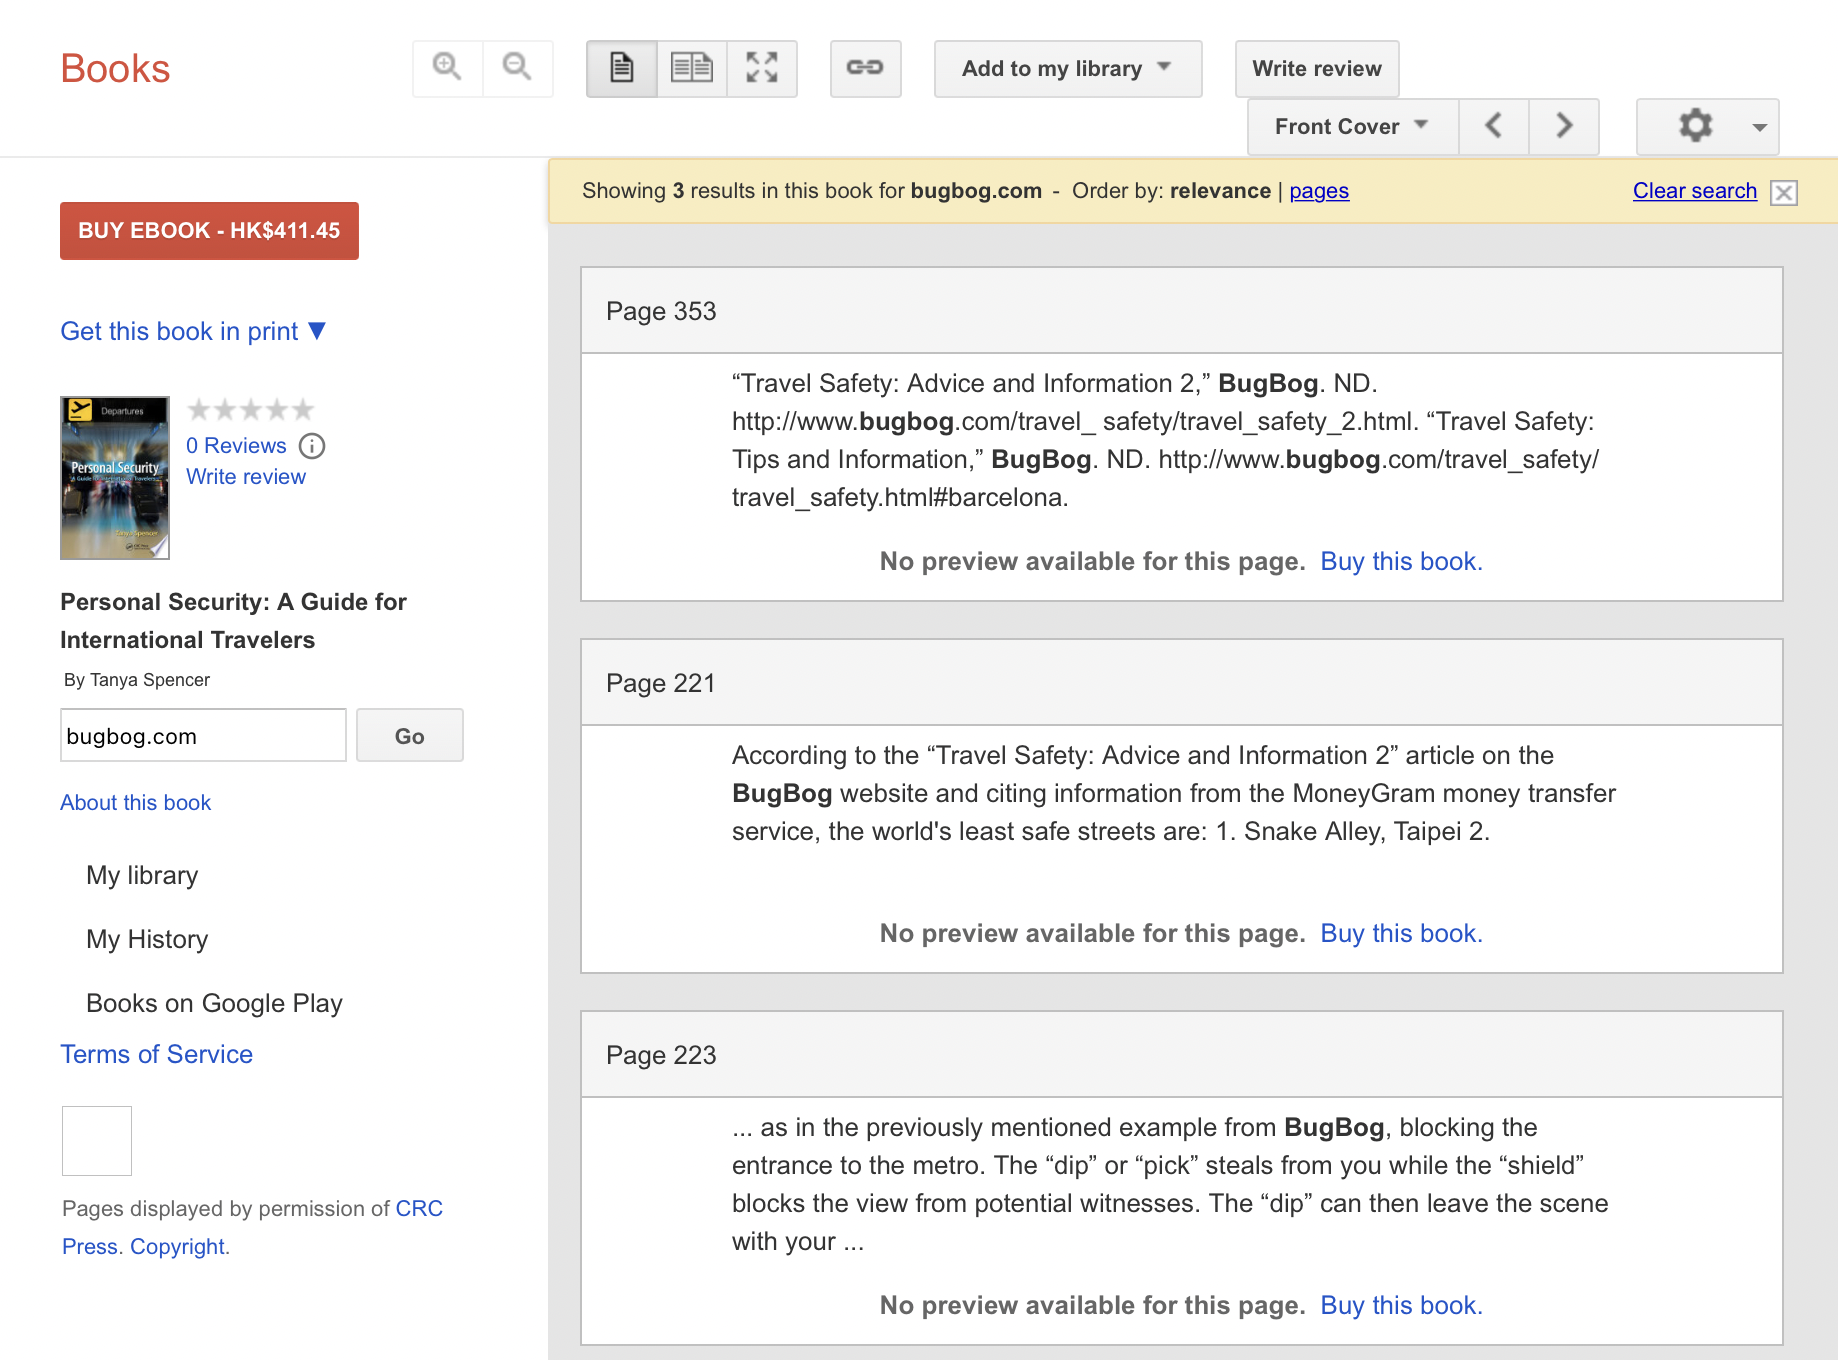Open the 0 Reviews link
Viewport: 1838px width, 1360px height.
236,446
